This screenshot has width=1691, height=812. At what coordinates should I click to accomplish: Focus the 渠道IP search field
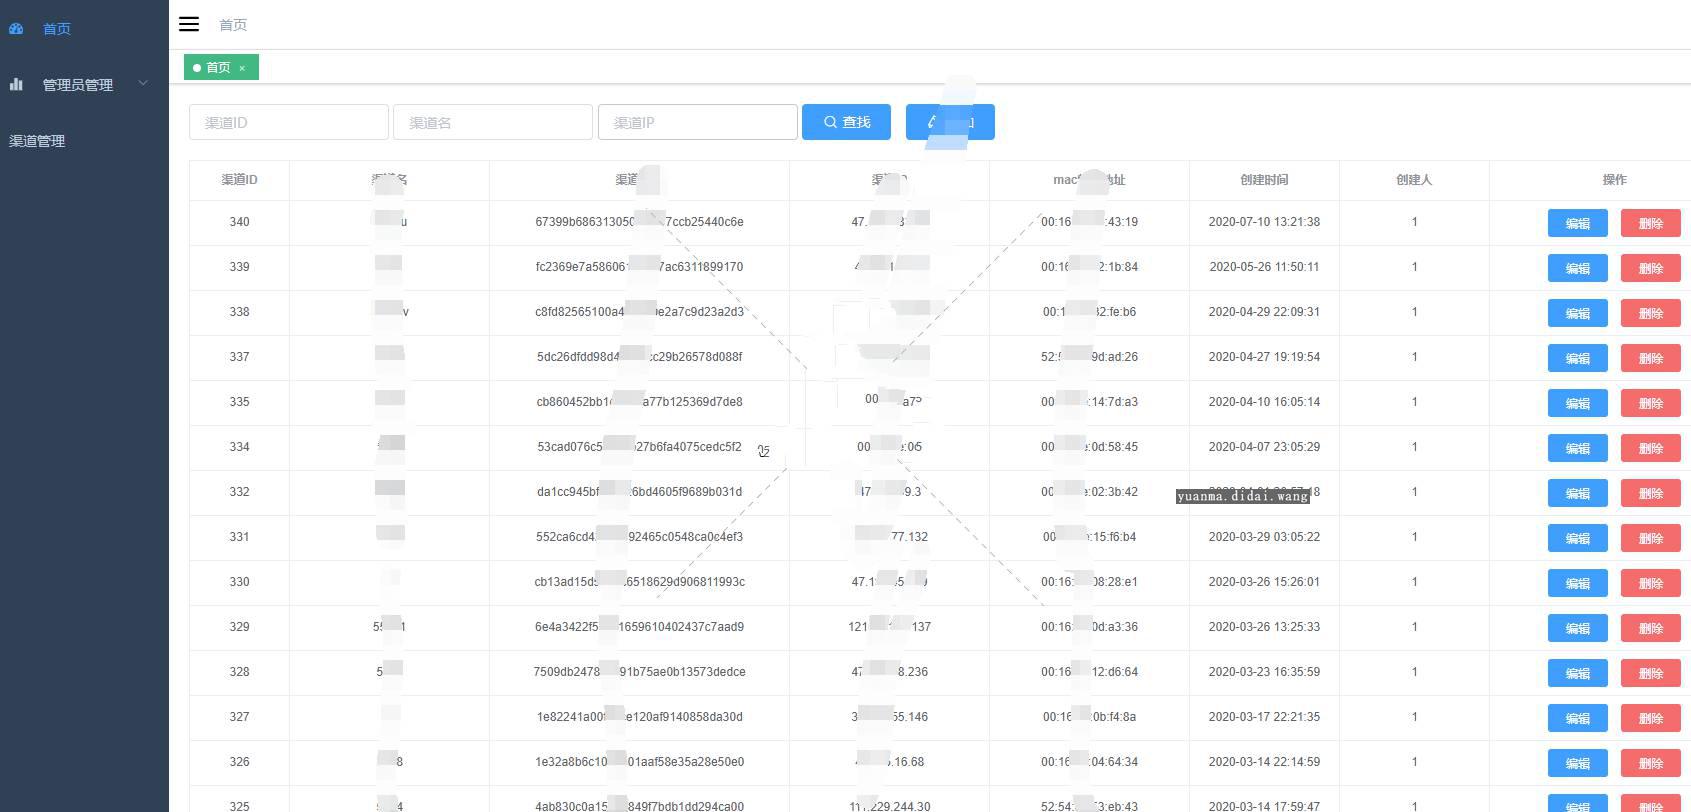click(x=698, y=122)
